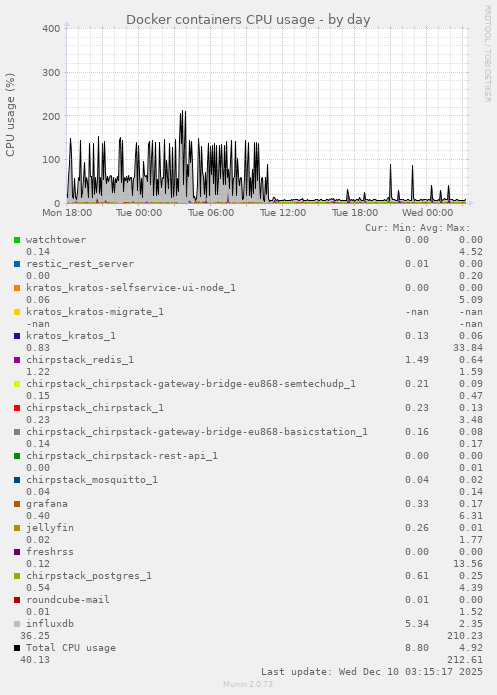The width and height of the screenshot is (497, 695).
Task: Click the 400 y-axis tick label
Action: point(51,28)
